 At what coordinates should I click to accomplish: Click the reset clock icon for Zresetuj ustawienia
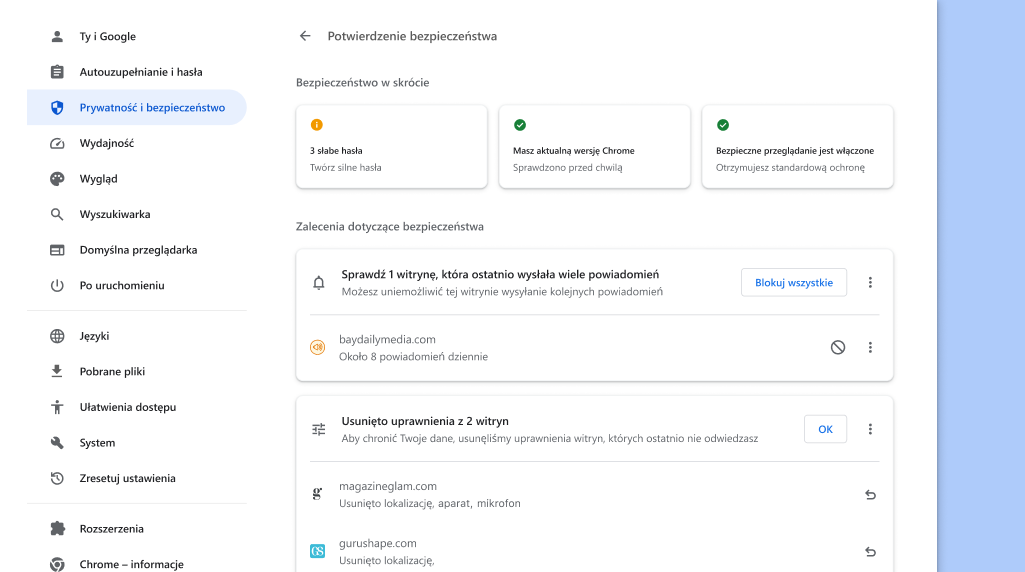click(x=57, y=479)
